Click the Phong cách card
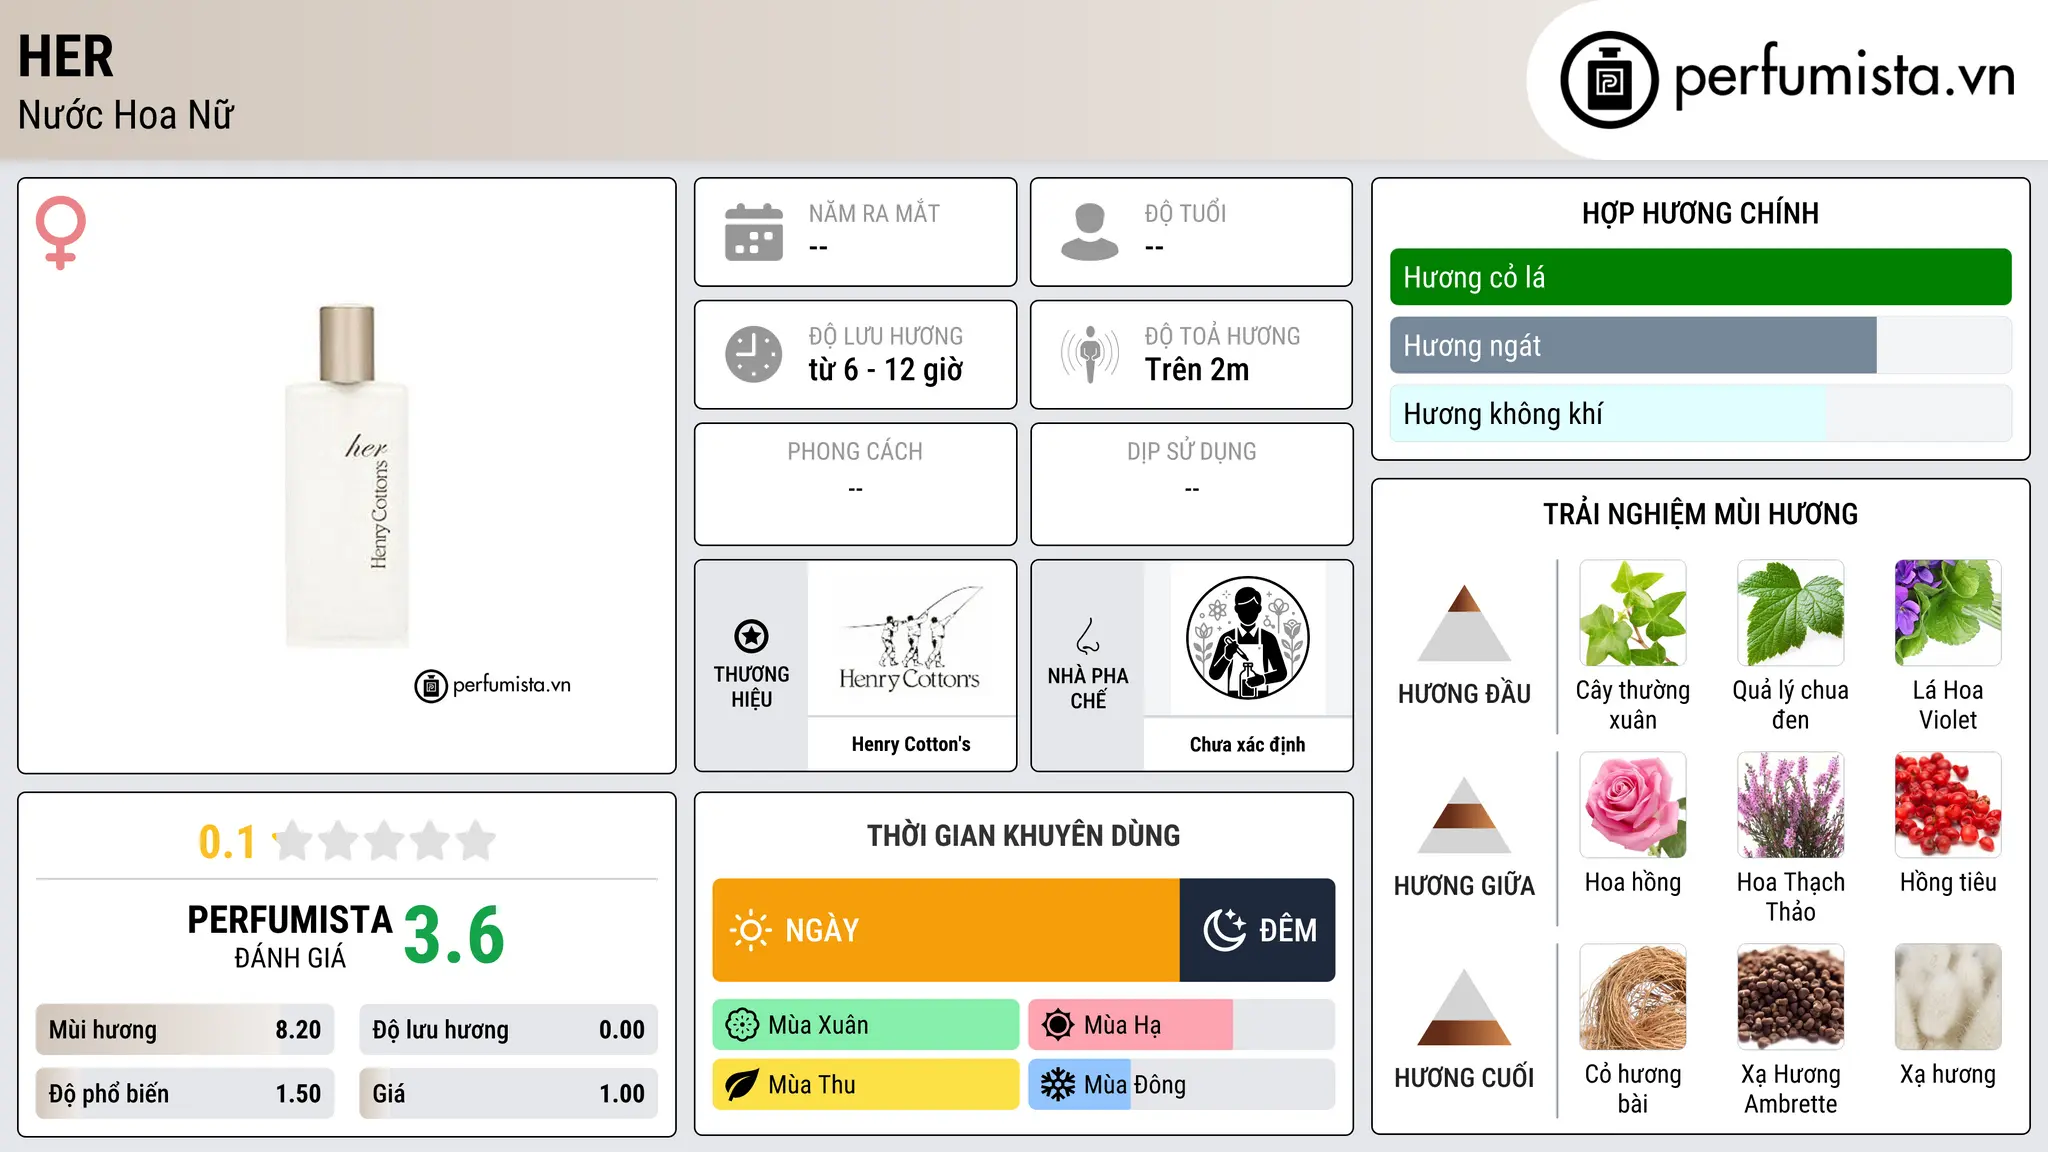This screenshot has width=2048, height=1152. [856, 484]
